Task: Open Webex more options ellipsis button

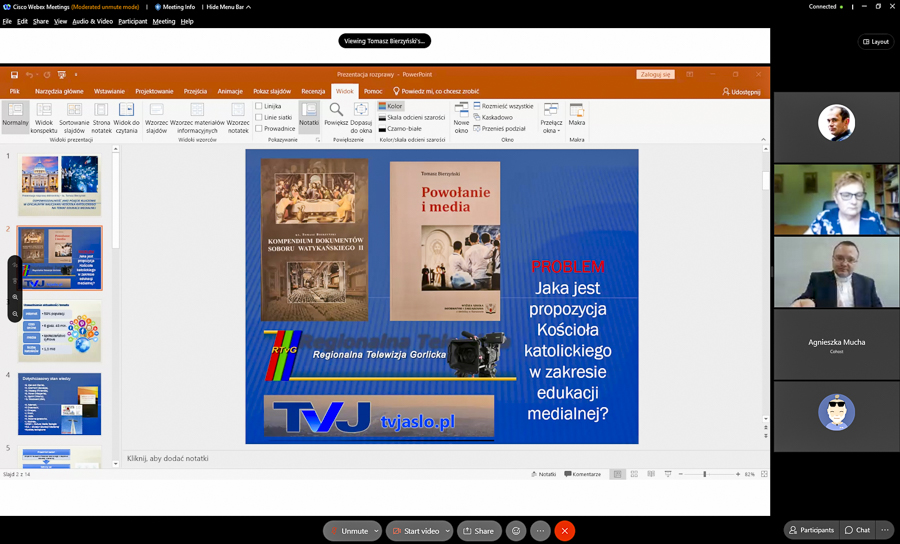Action: 540,531
